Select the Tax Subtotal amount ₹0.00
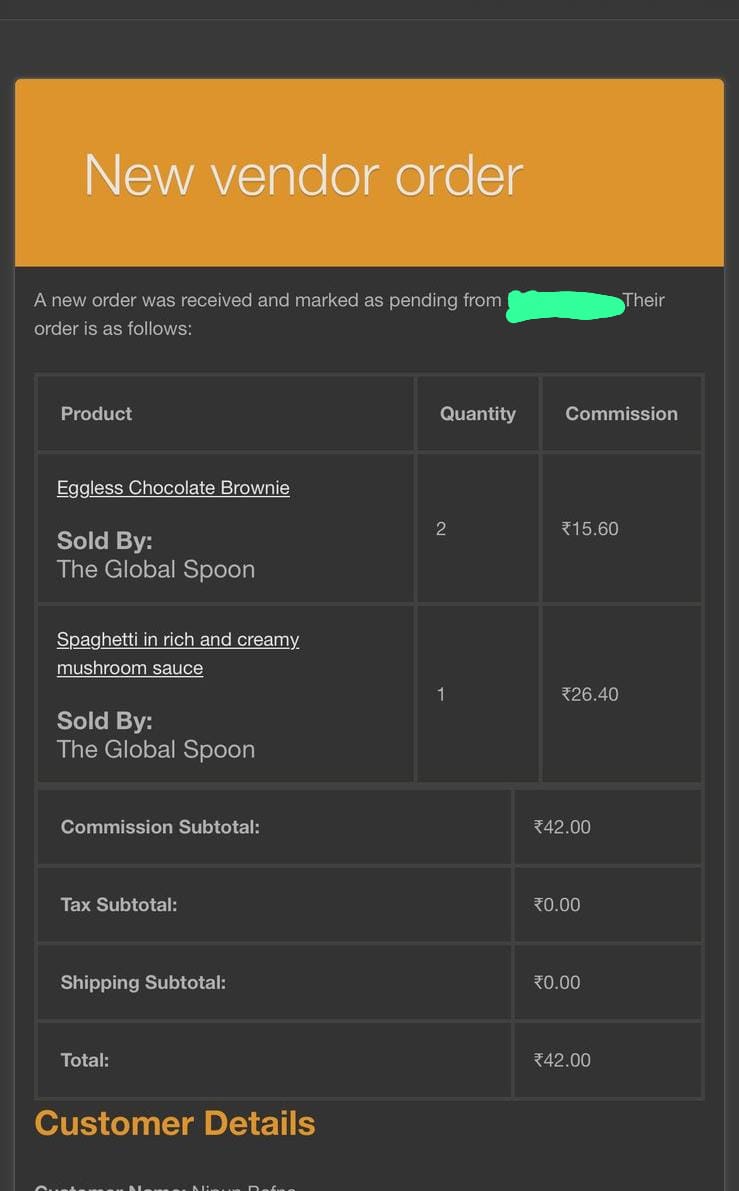Screen dimensions: 739x1191 click(557, 905)
